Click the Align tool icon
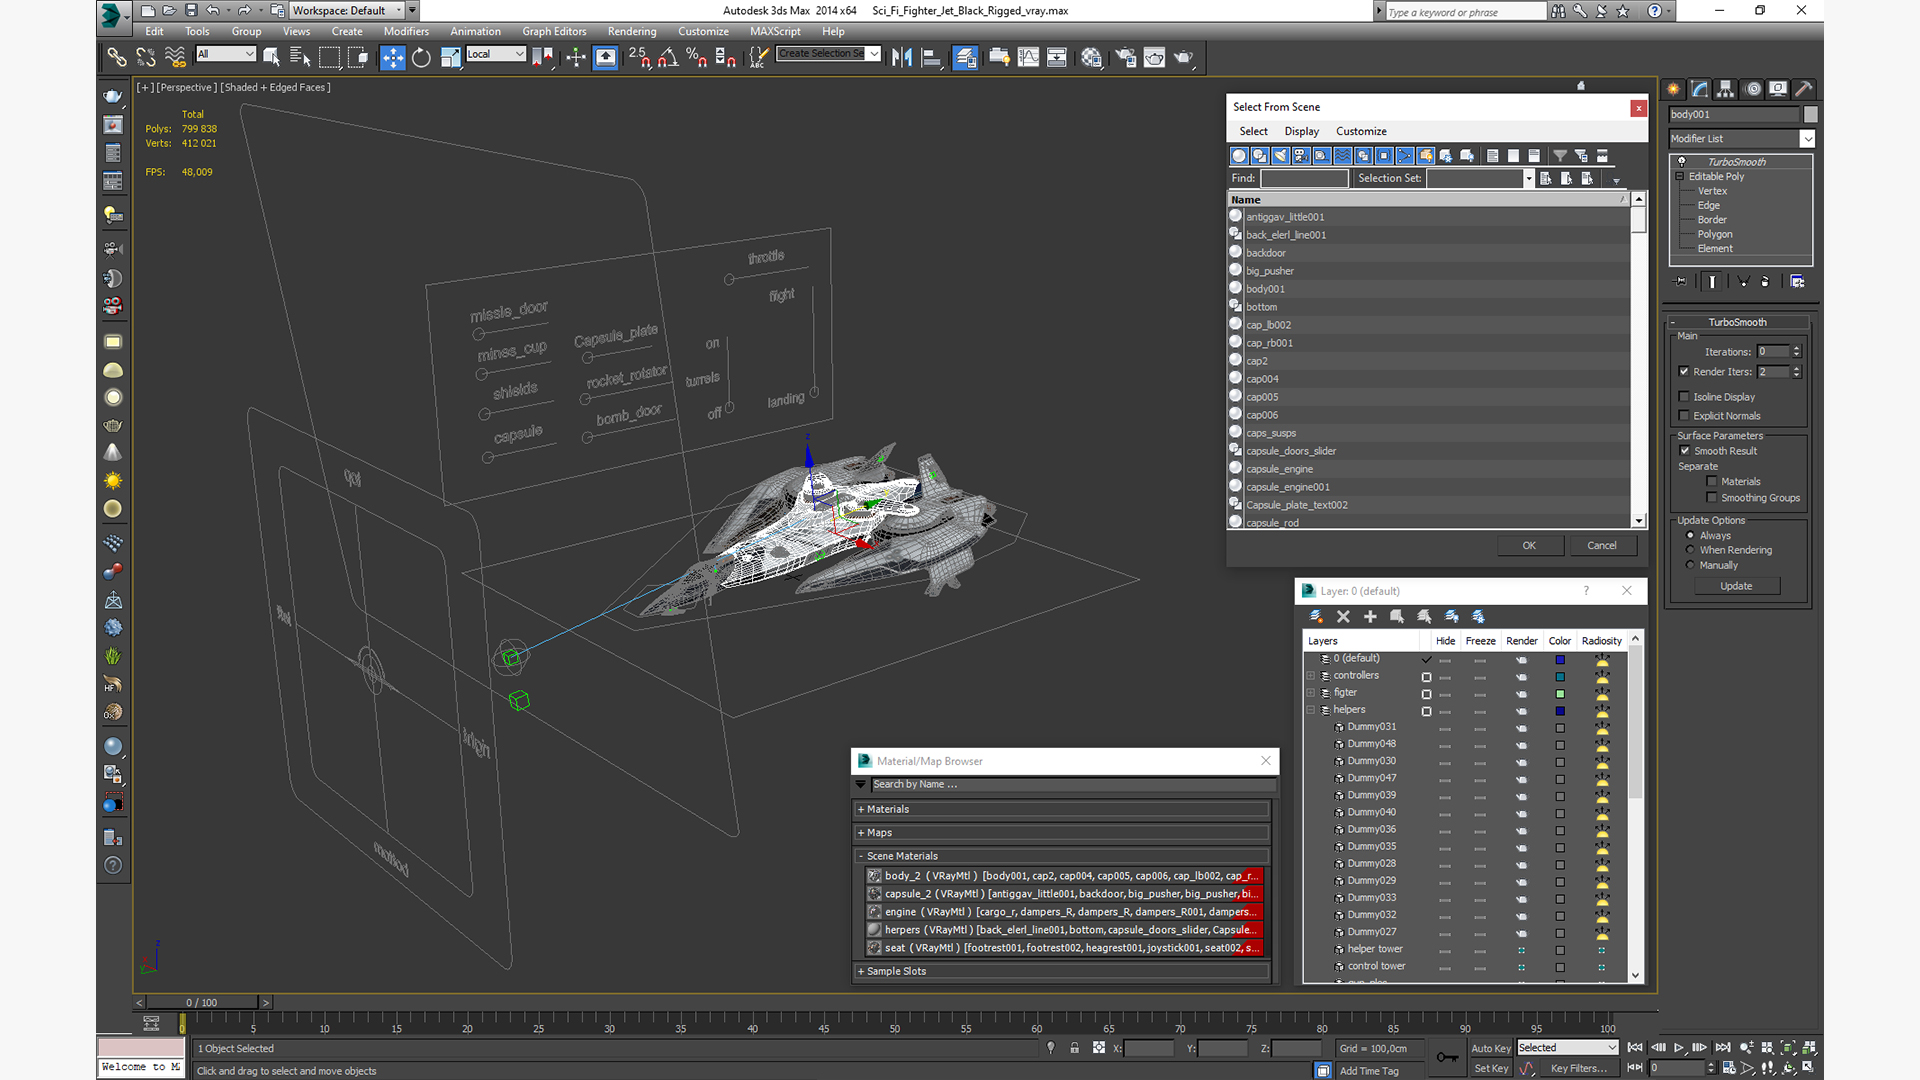The image size is (1920, 1080). pos(931,57)
